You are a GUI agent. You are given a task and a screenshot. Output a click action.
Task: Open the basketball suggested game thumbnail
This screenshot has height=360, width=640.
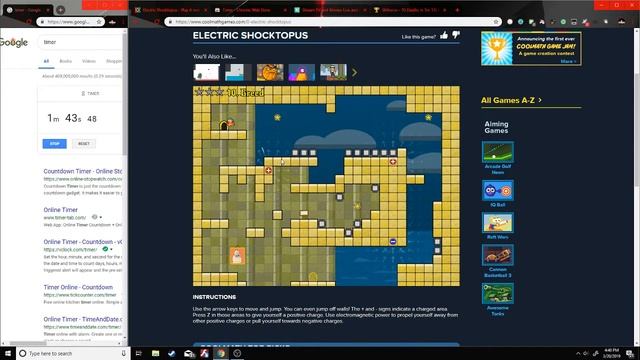click(270, 72)
